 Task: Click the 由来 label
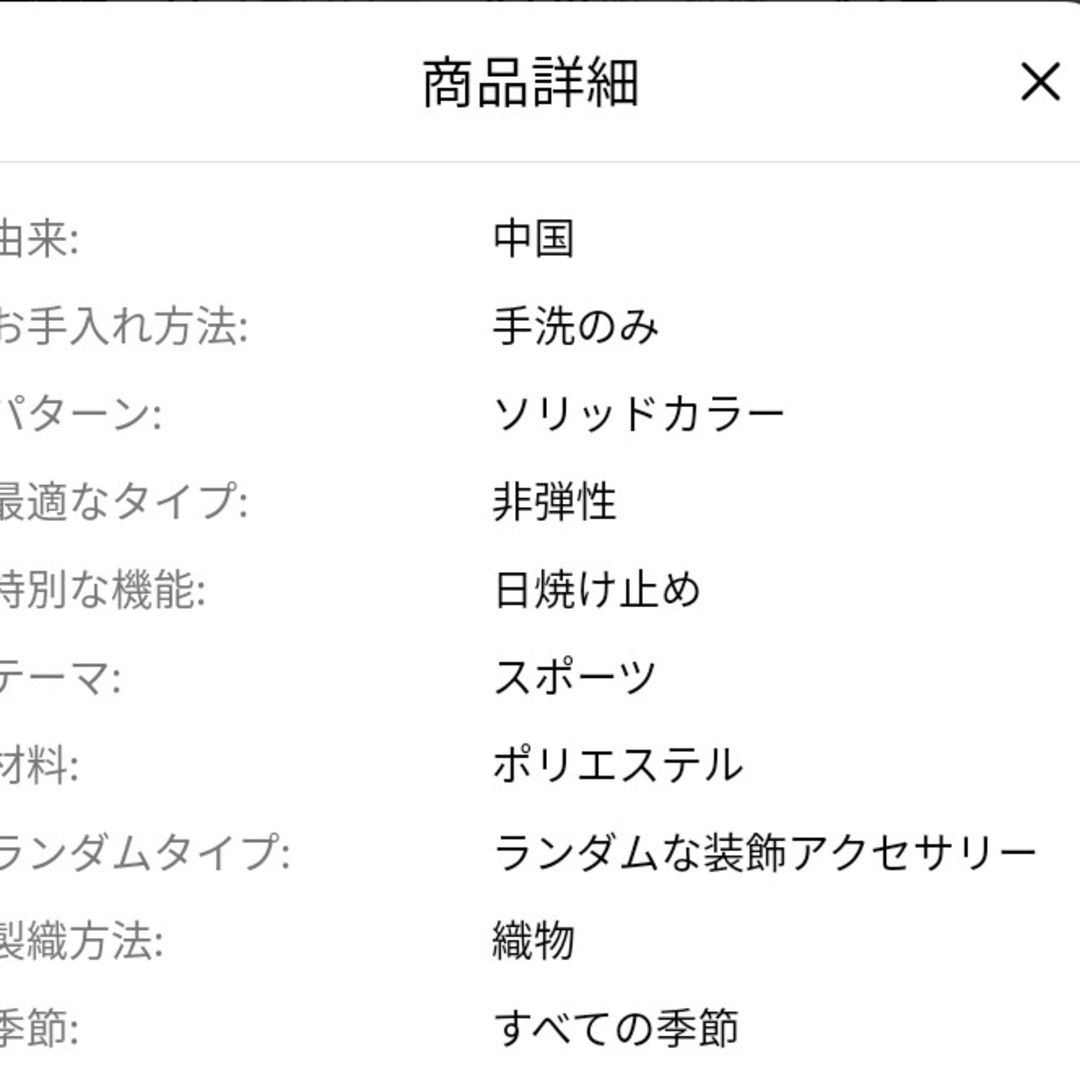pos(38,239)
